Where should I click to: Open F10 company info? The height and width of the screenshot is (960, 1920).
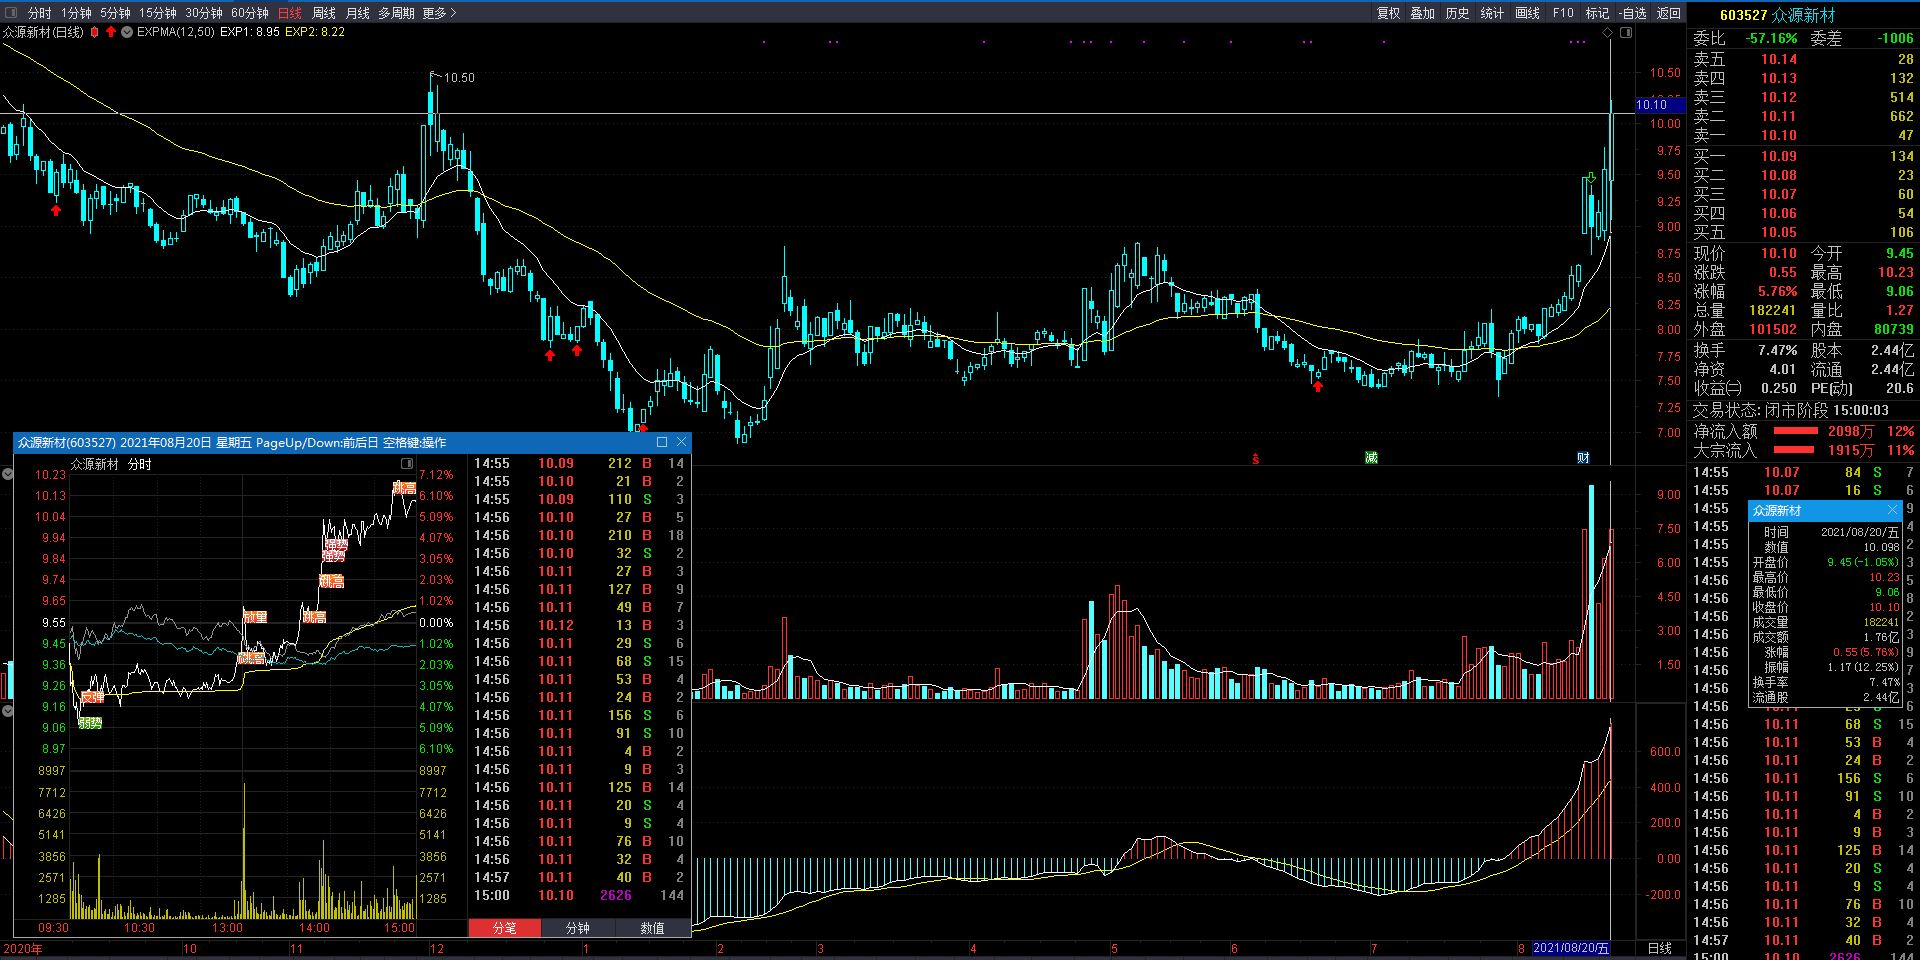click(x=1563, y=13)
